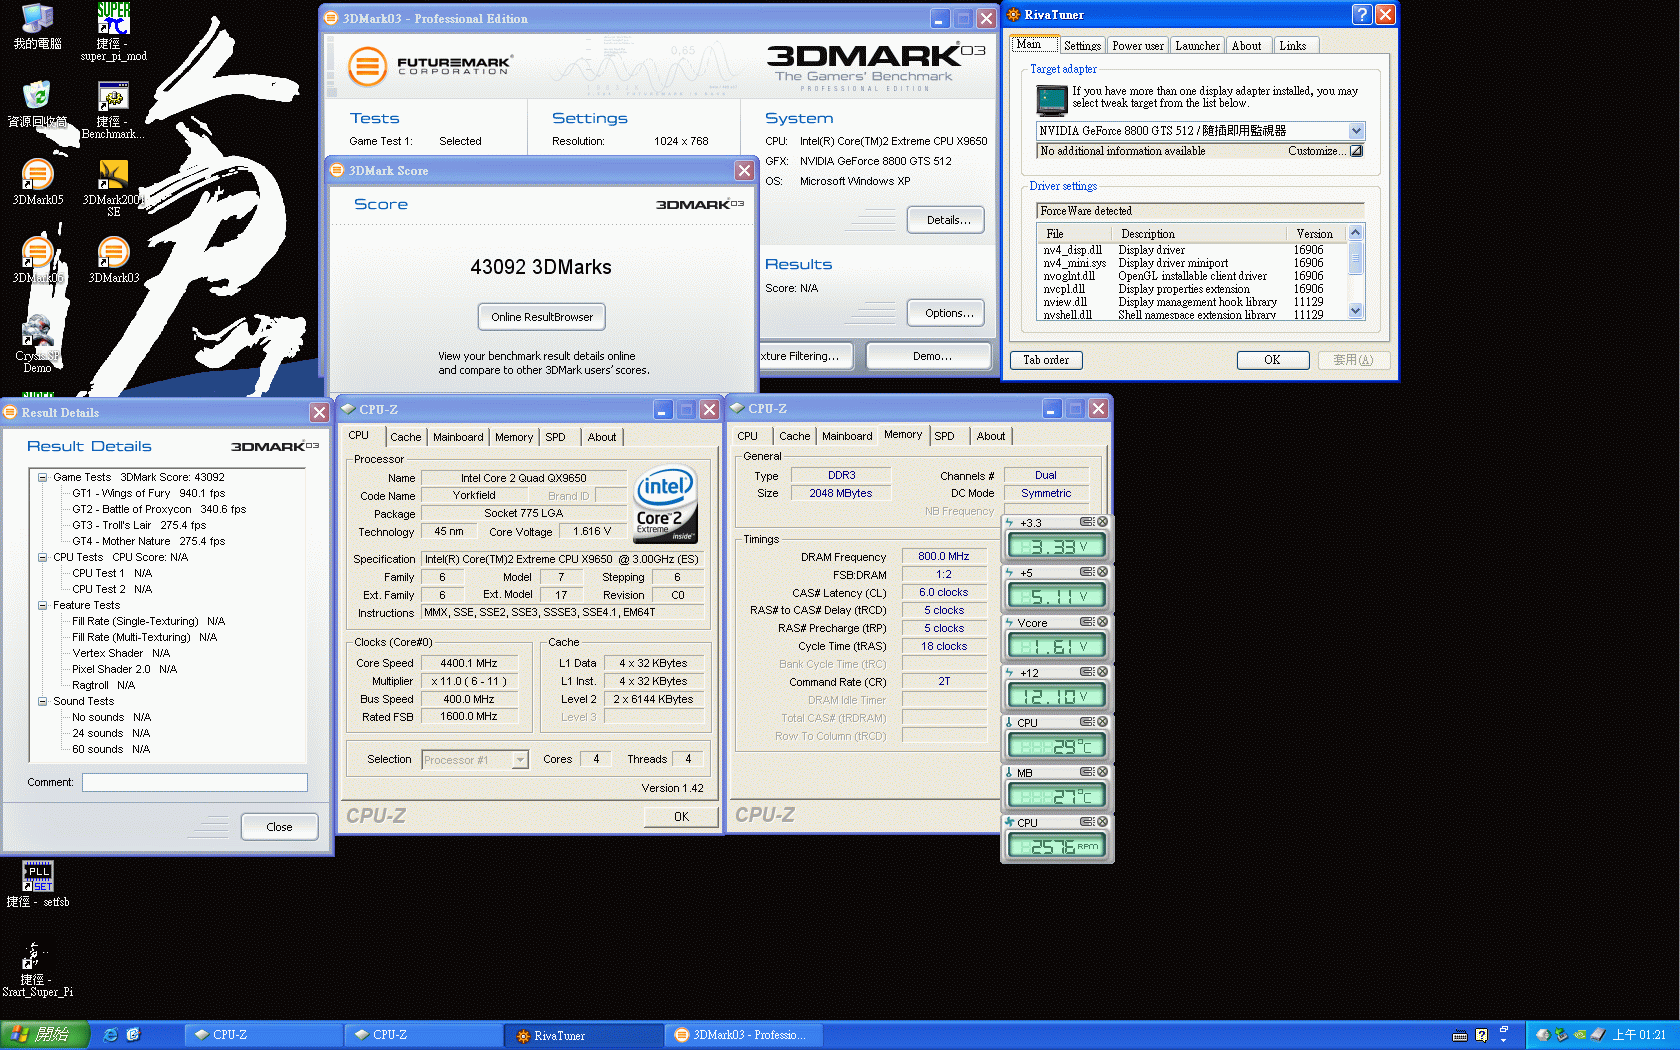
Task: Click the language bar options arrow
Action: (1503, 1040)
